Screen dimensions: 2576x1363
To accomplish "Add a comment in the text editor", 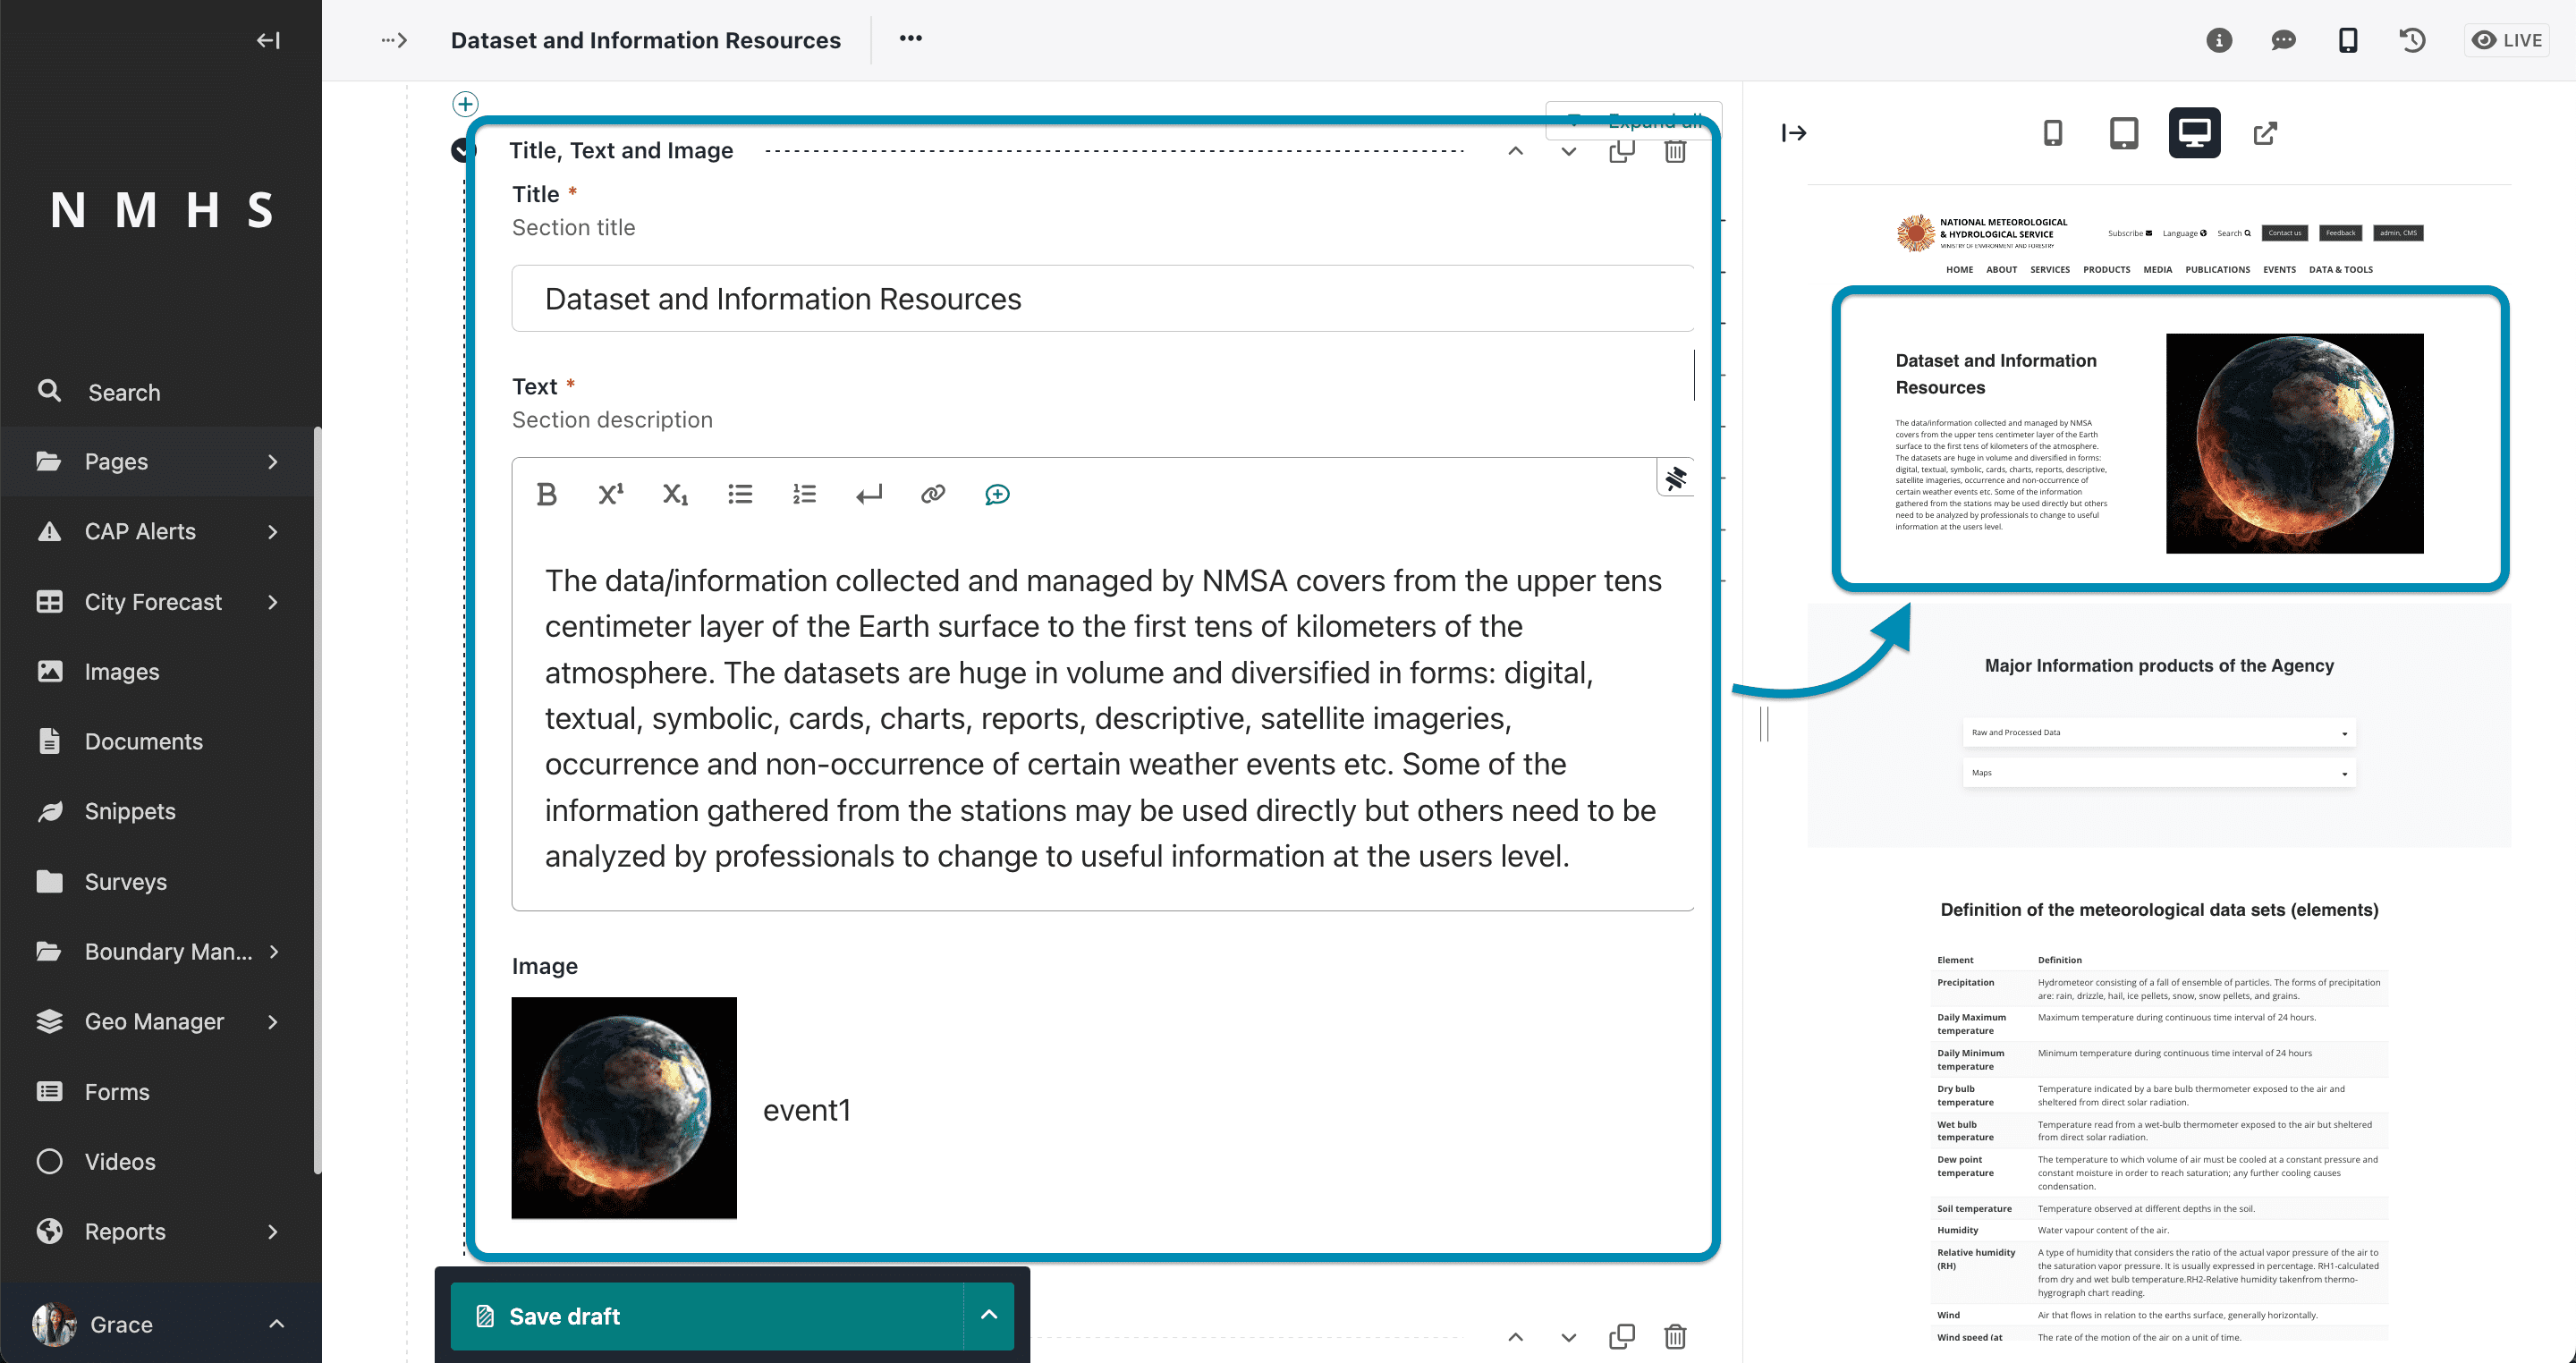I will (997, 494).
